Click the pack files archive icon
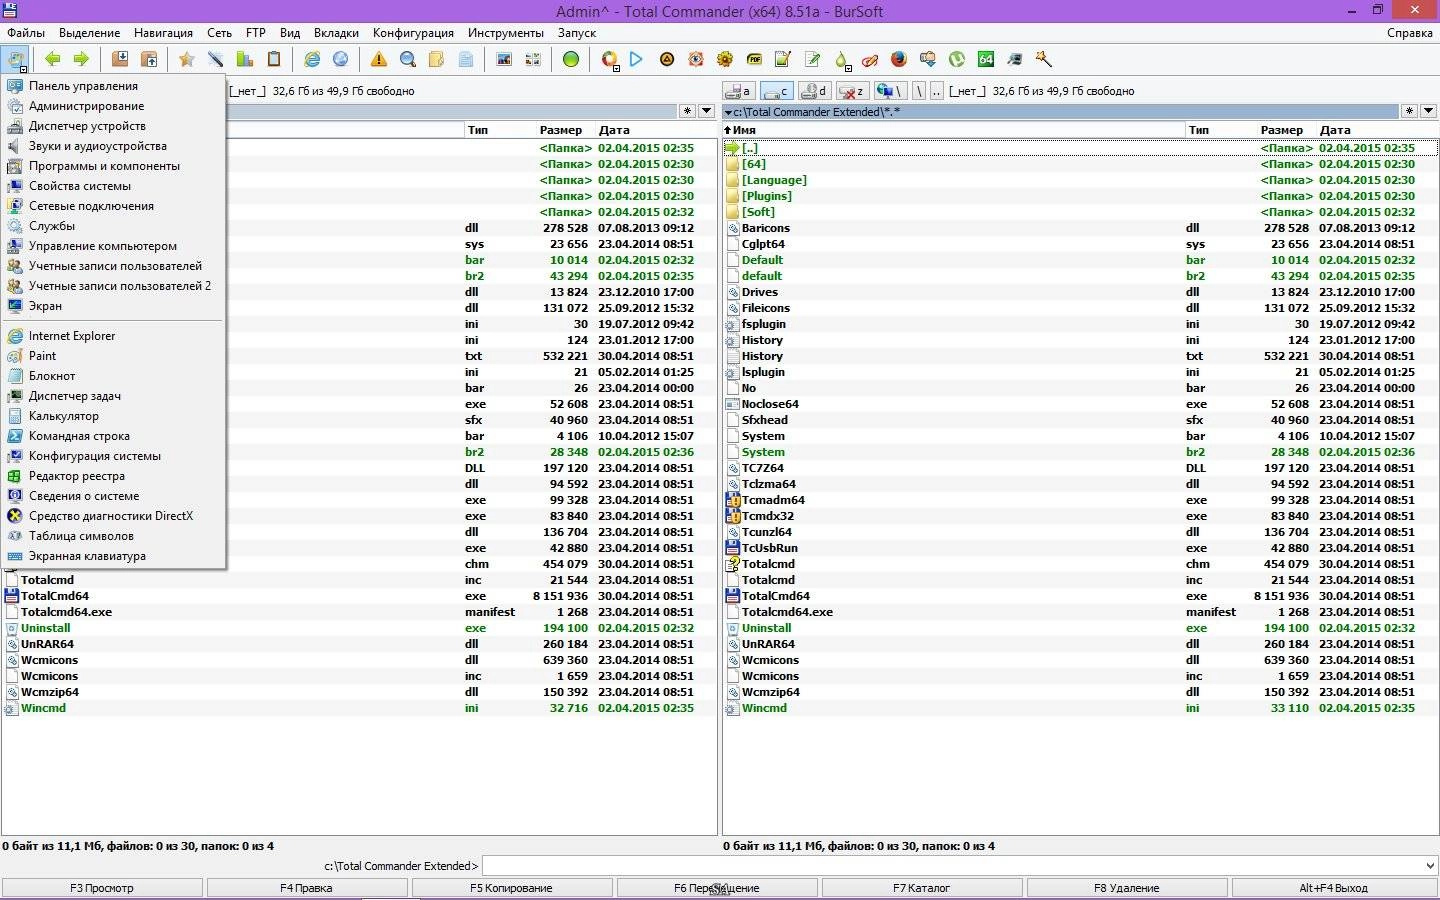The image size is (1440, 900). tap(119, 60)
